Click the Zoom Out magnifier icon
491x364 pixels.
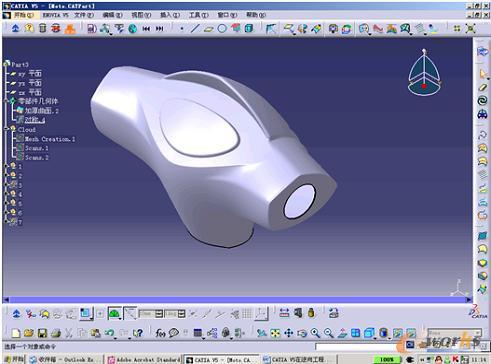point(328,333)
